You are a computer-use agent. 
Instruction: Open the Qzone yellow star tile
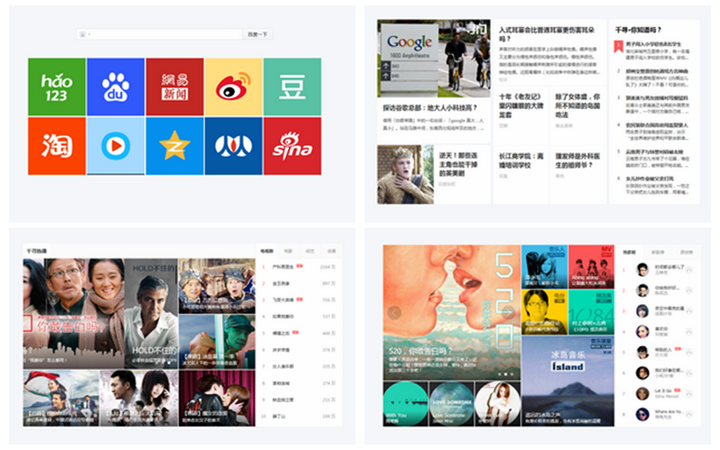[x=174, y=146]
